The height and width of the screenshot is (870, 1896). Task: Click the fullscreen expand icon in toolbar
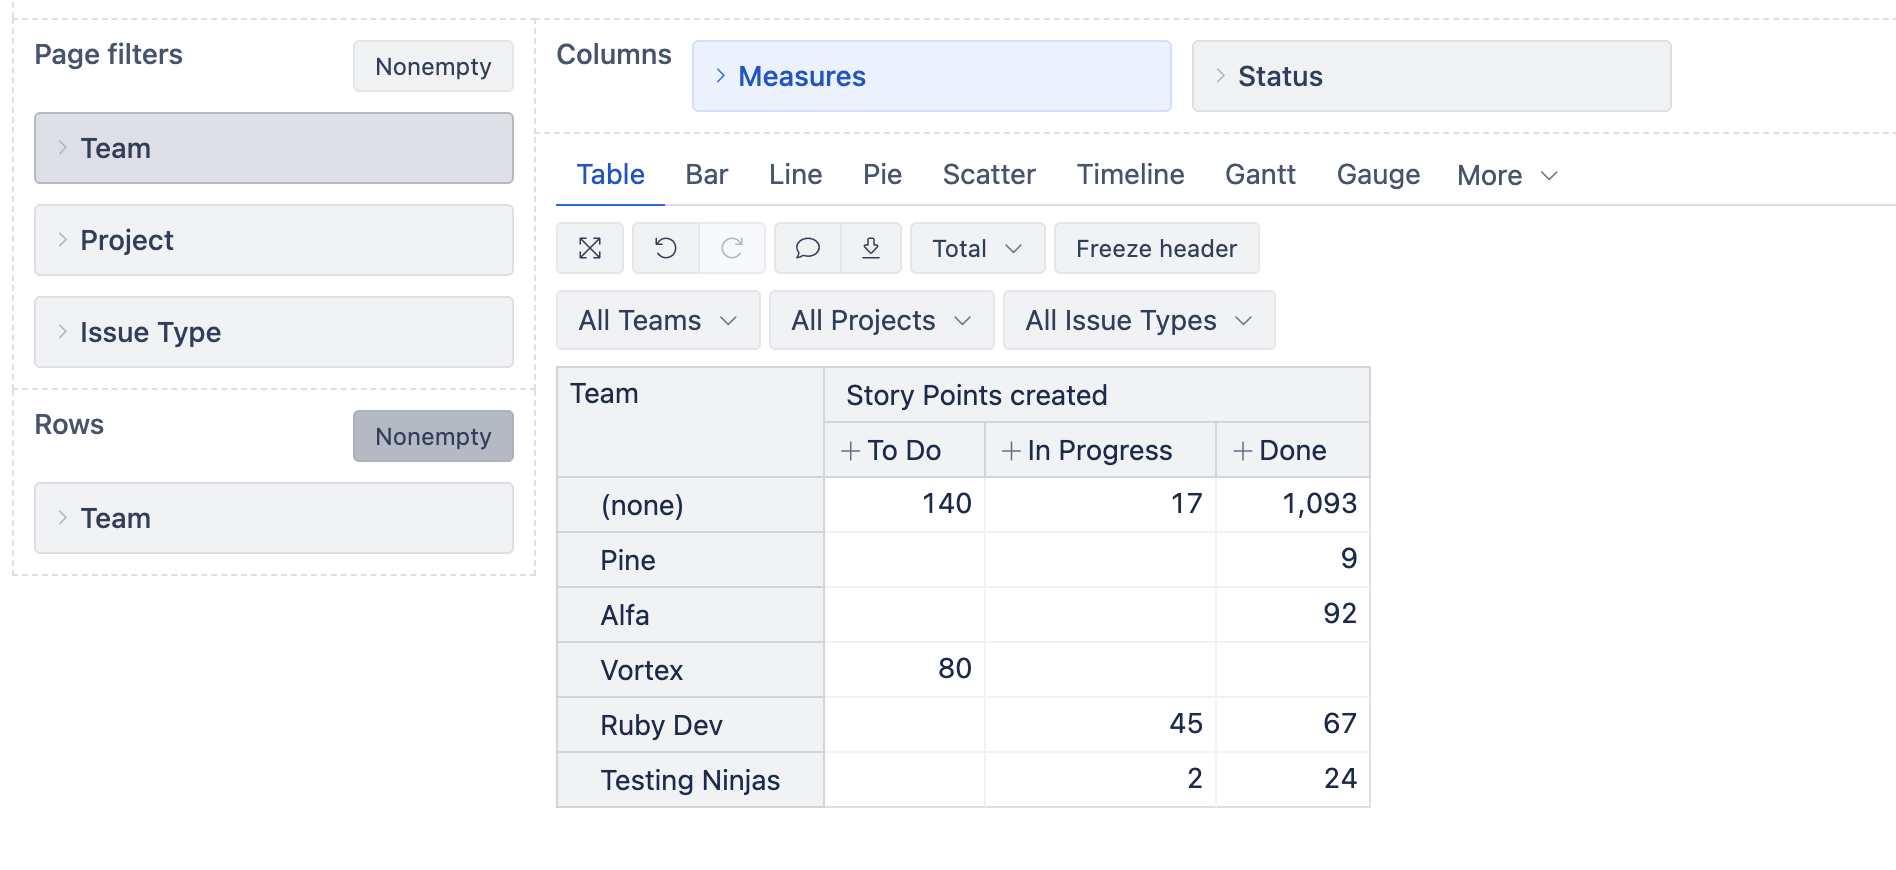tap(590, 248)
